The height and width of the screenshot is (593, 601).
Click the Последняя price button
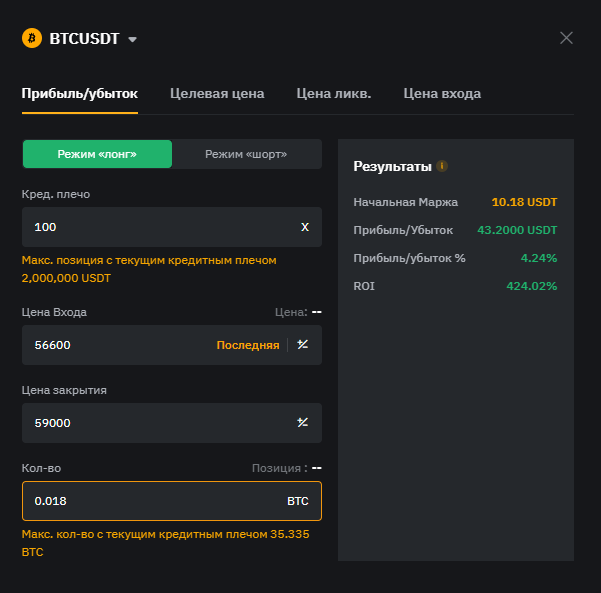(248, 345)
